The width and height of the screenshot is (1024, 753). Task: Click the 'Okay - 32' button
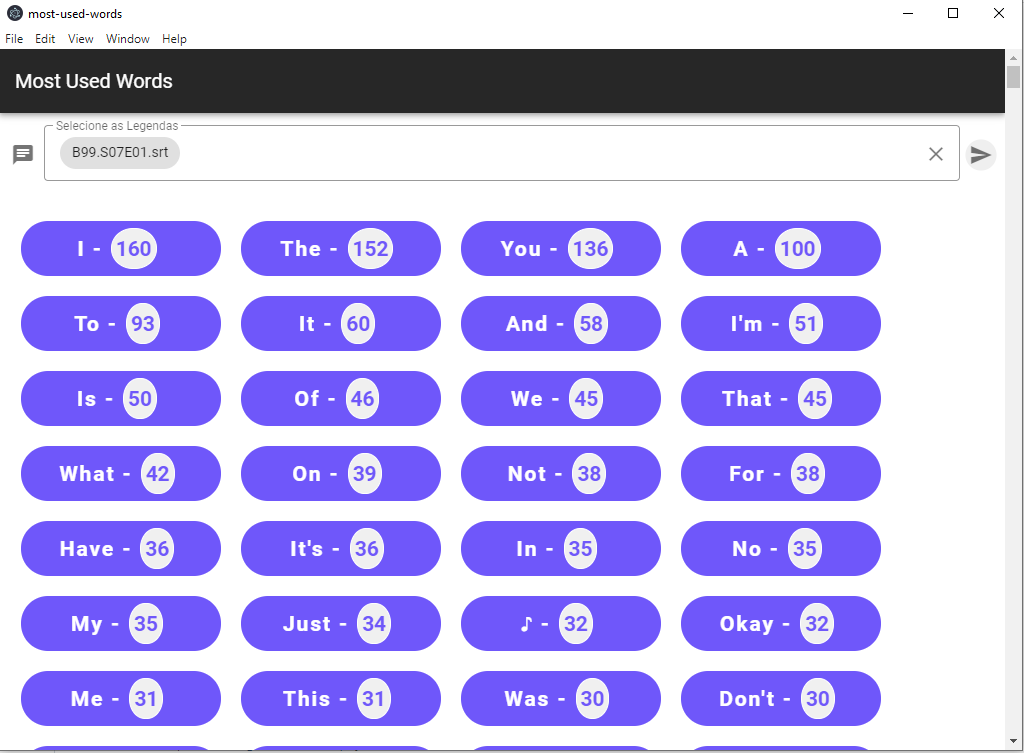(780, 623)
